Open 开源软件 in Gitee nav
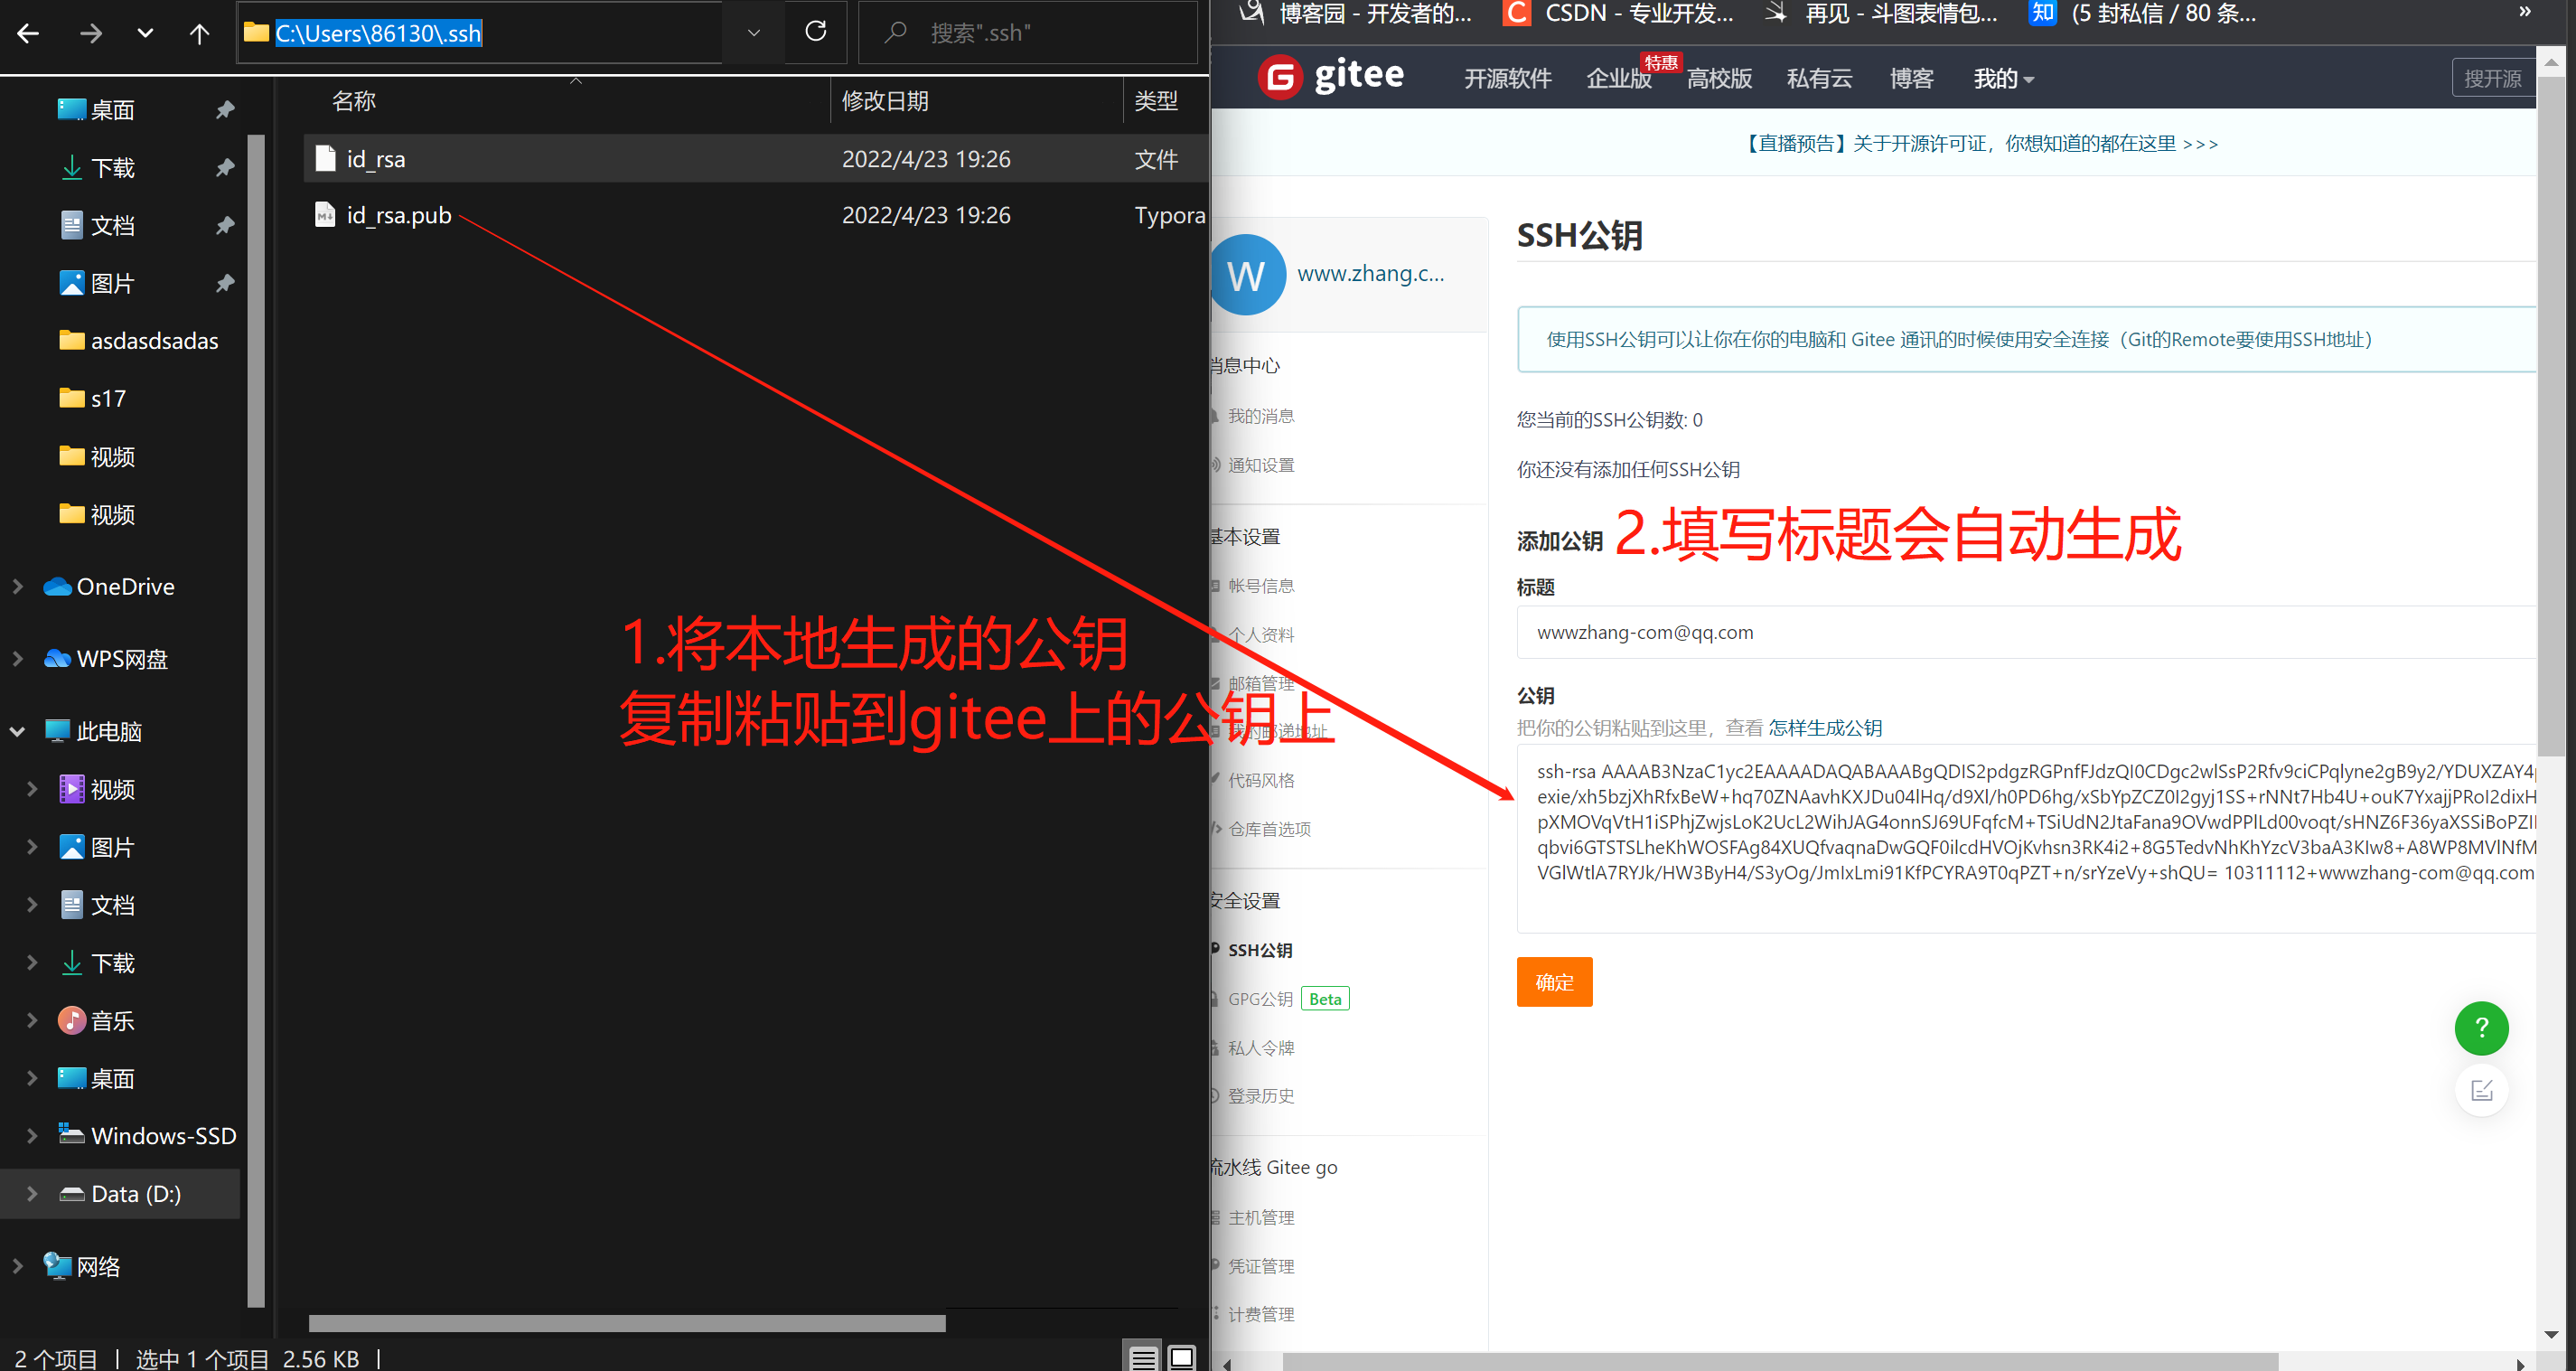The width and height of the screenshot is (2576, 1371). [1507, 79]
